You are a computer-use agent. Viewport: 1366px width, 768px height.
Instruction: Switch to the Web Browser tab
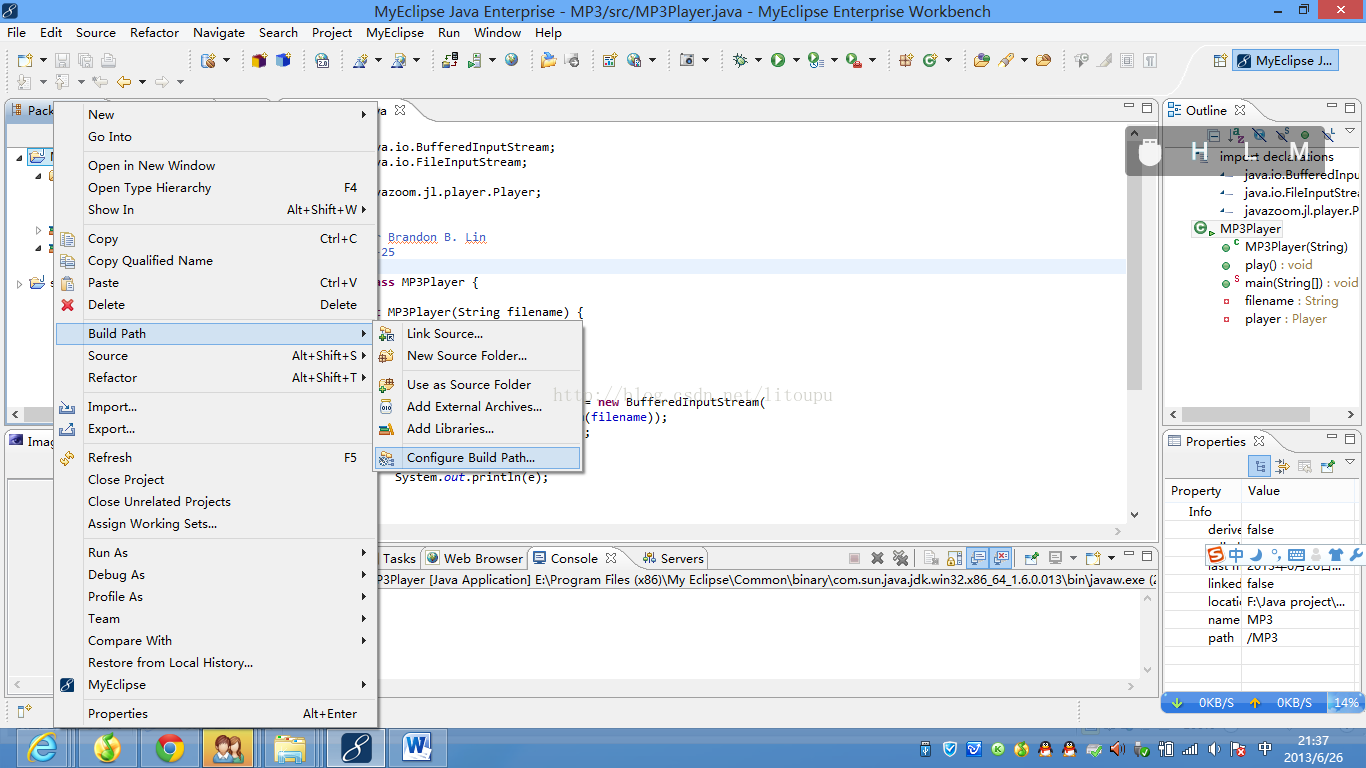(474, 558)
